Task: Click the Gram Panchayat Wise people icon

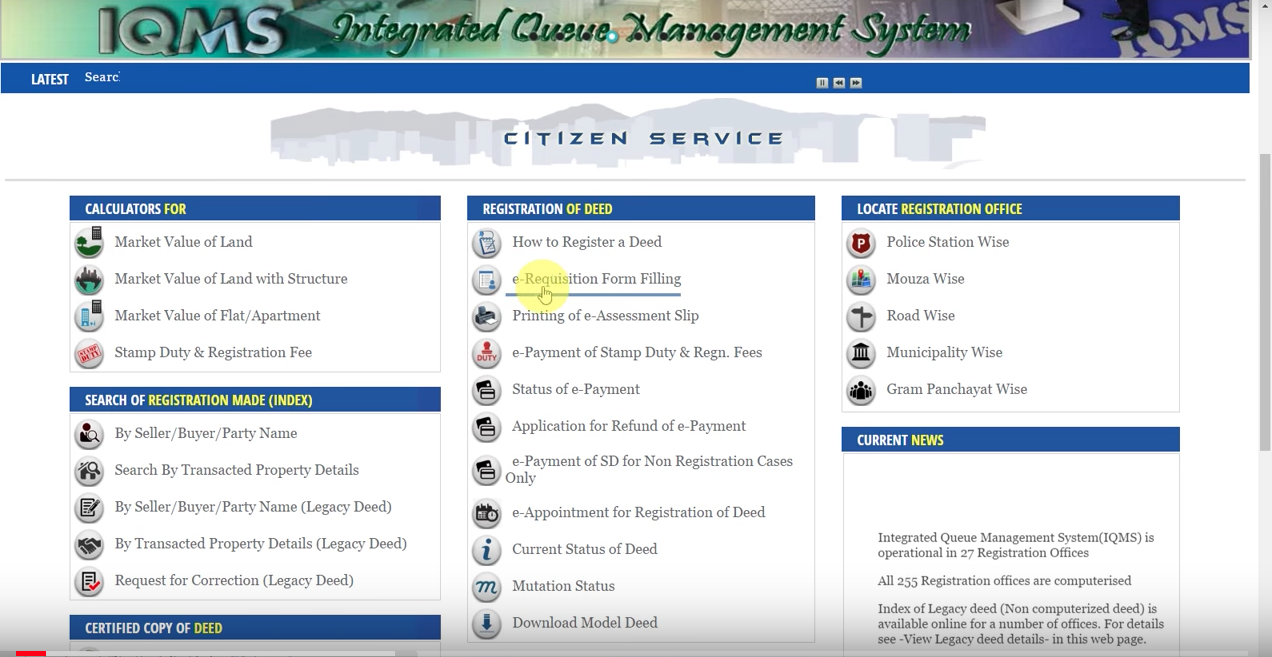Action: click(x=861, y=391)
